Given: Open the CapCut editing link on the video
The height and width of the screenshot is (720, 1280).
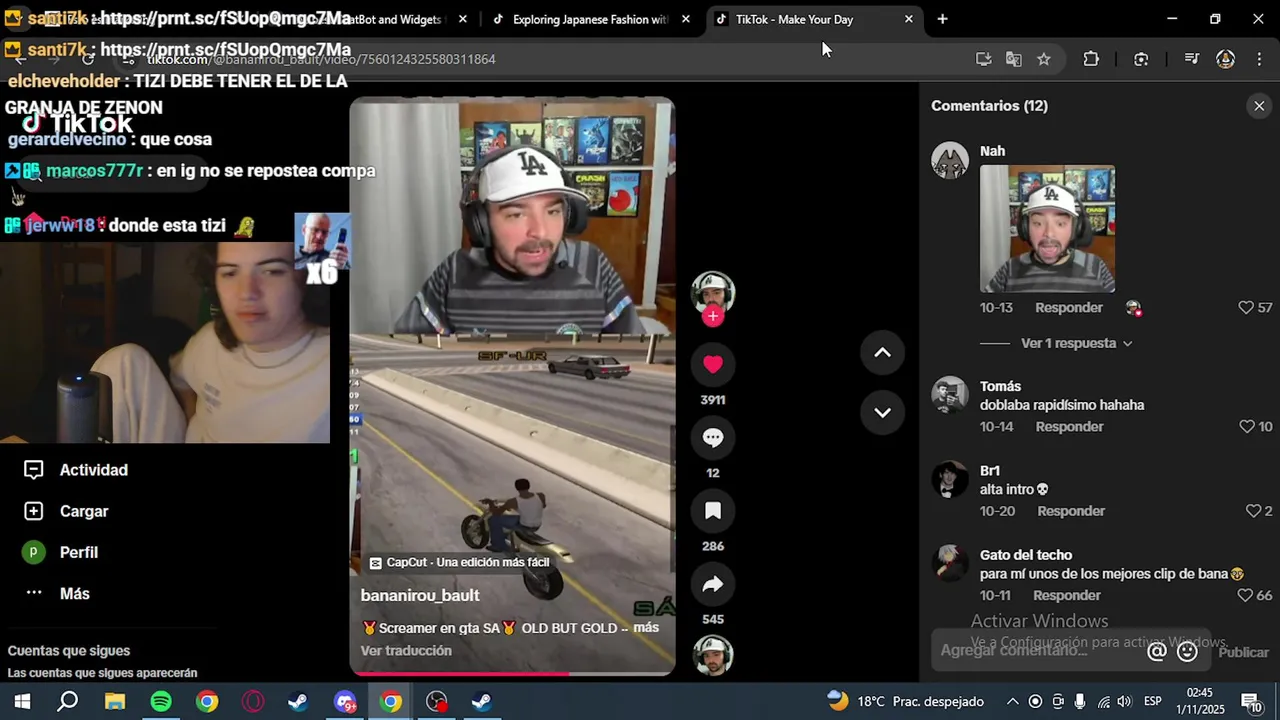Looking at the screenshot, I should 460,563.
